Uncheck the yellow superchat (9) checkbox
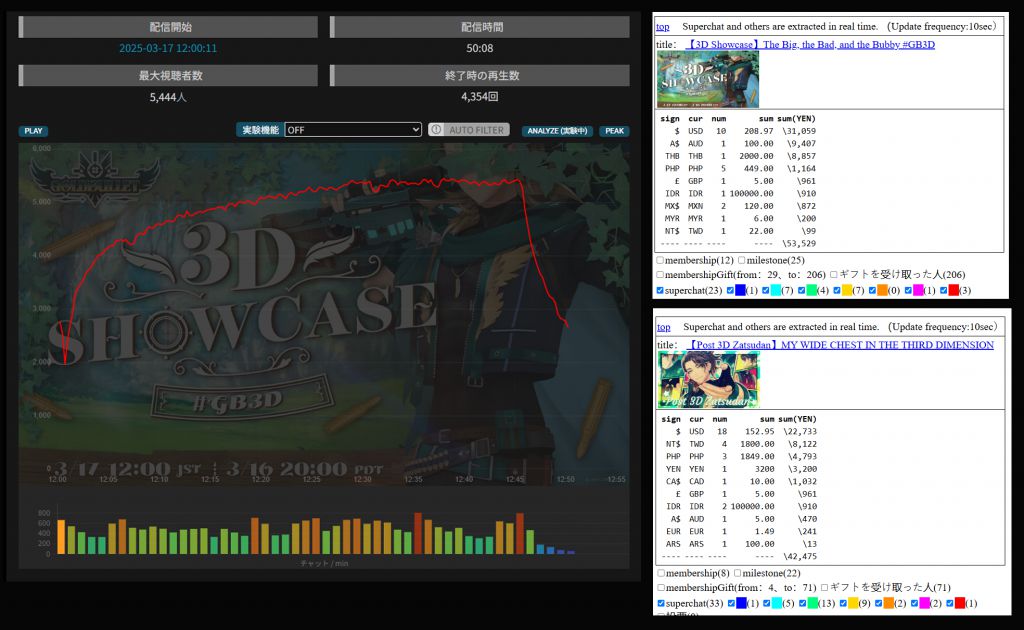This screenshot has height=630, width=1024. click(843, 603)
